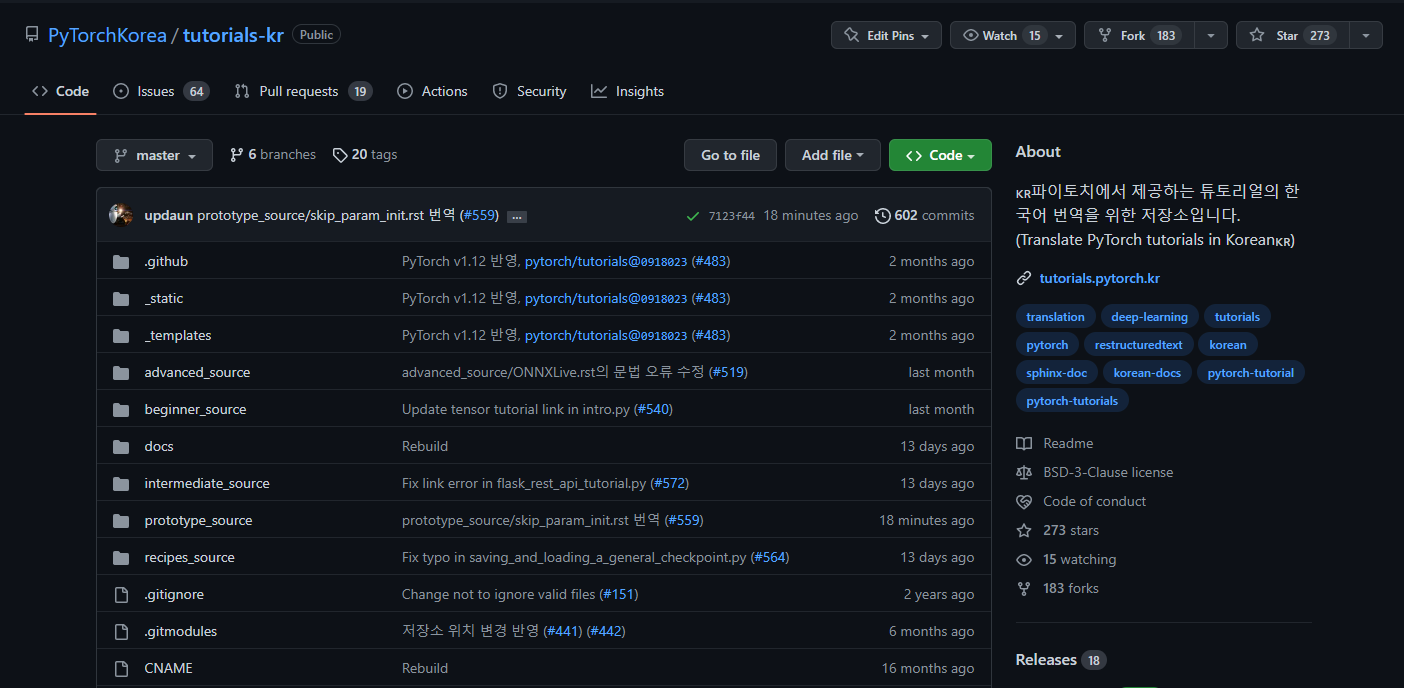
Task: Click the repository book icon beside PyTorchKorea
Action: tap(32, 35)
